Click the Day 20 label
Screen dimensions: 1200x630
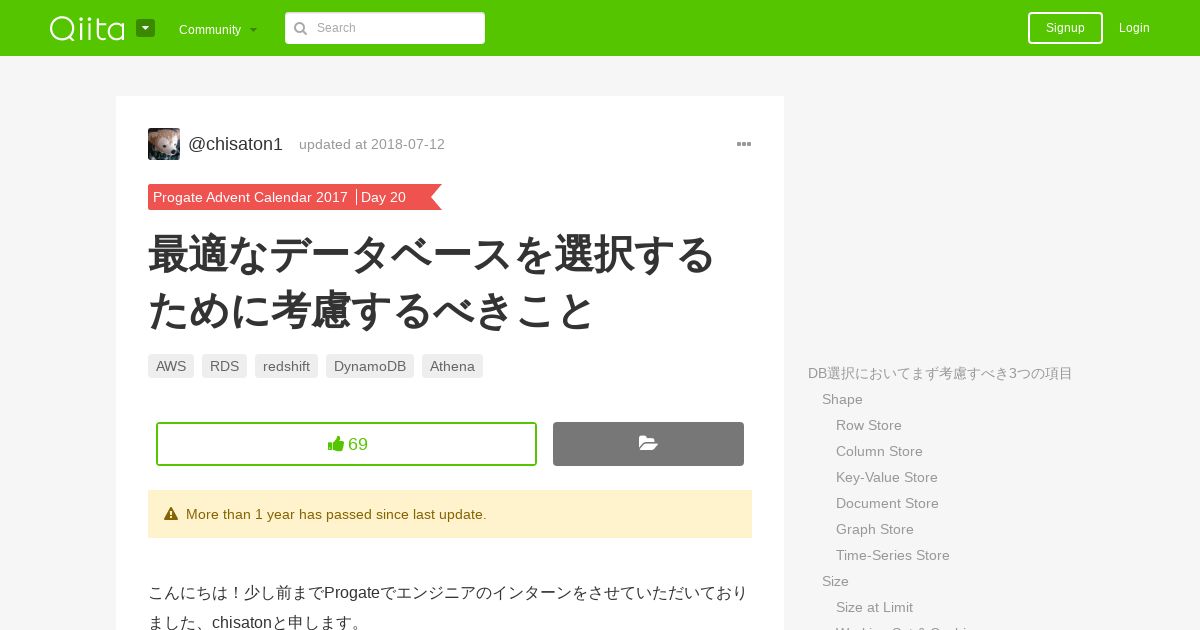point(383,197)
